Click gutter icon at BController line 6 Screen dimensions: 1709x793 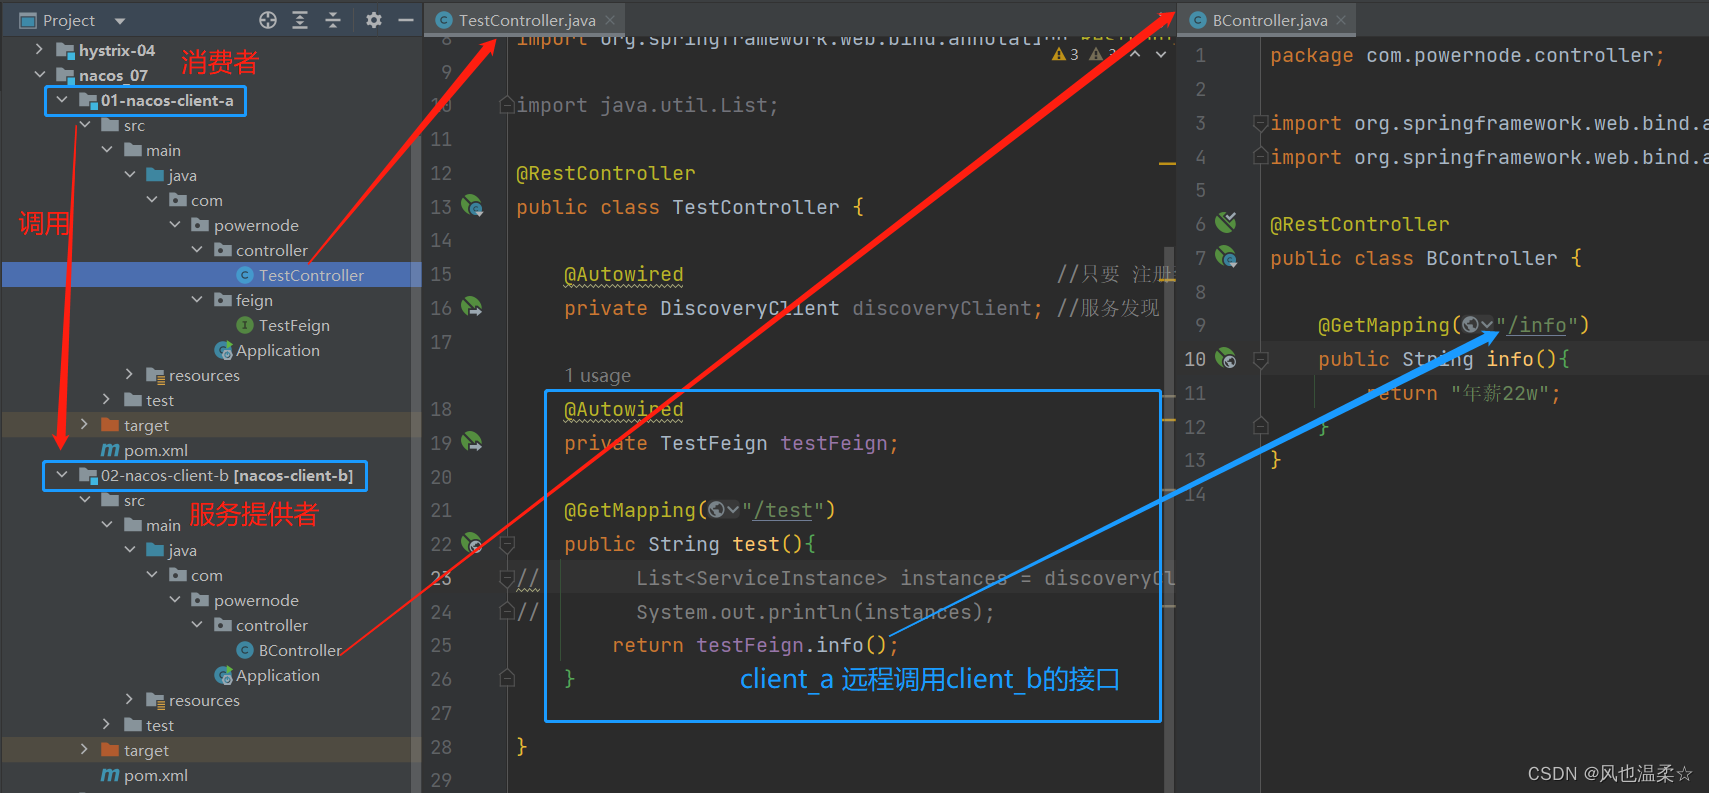point(1226,222)
